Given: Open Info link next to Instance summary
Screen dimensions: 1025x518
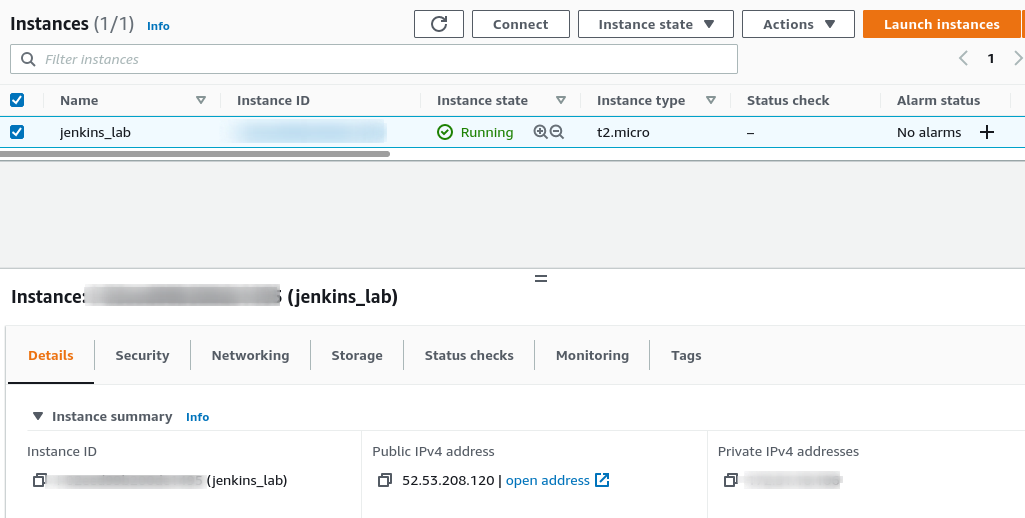Looking at the screenshot, I should tap(197, 417).
